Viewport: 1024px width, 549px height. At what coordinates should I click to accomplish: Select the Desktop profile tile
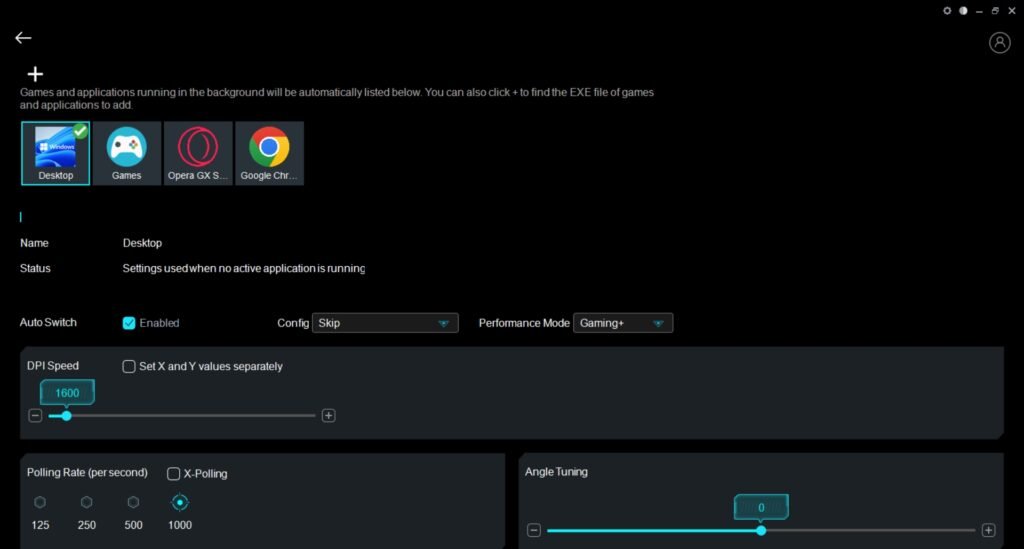56,153
